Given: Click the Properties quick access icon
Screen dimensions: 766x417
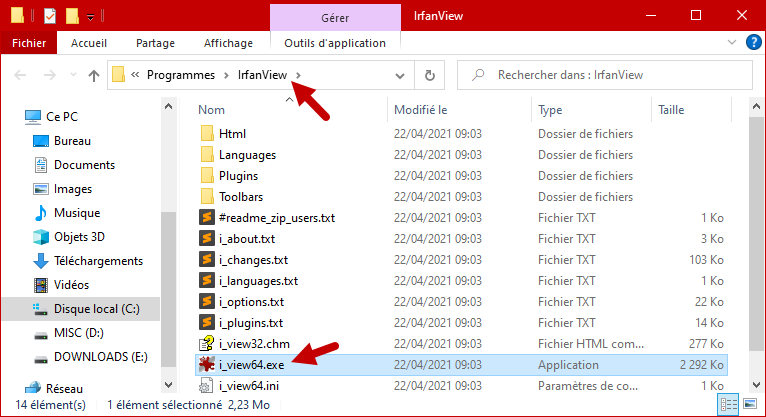Looking at the screenshot, I should 50,16.
